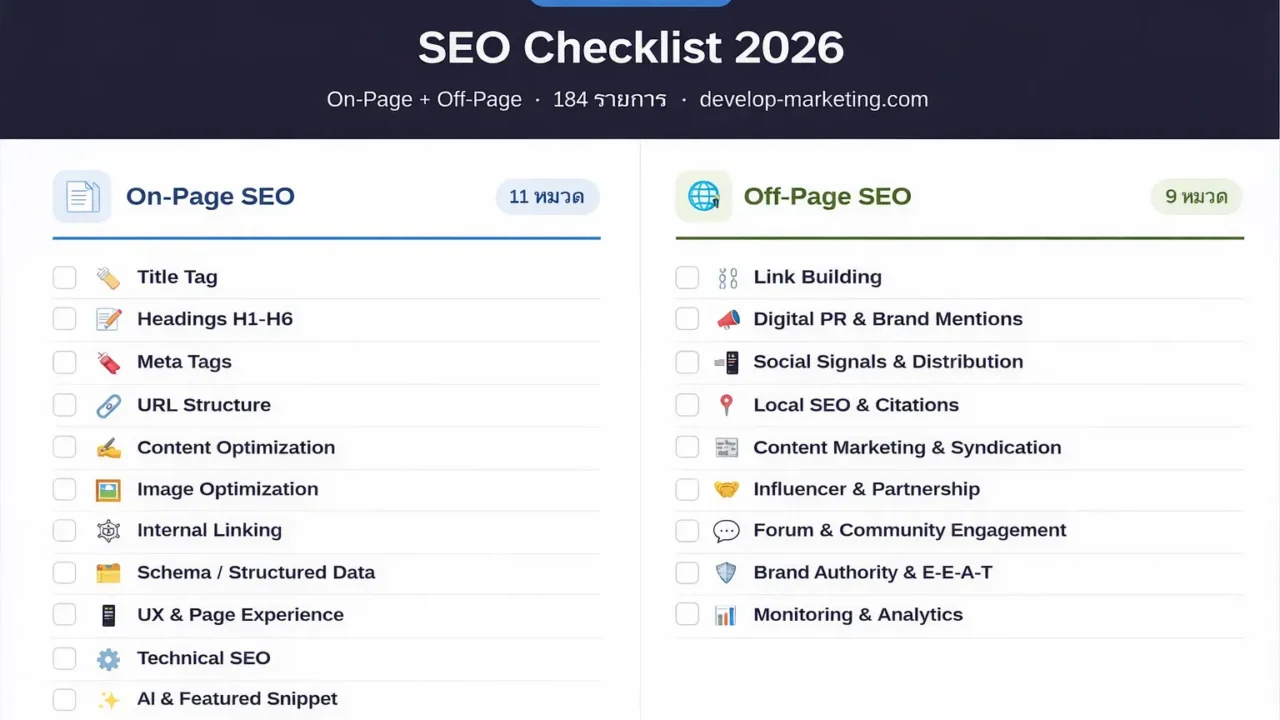Viewport: 1280px width, 720px height.
Task: Check the Title Tag checkbox
Action: click(64, 277)
